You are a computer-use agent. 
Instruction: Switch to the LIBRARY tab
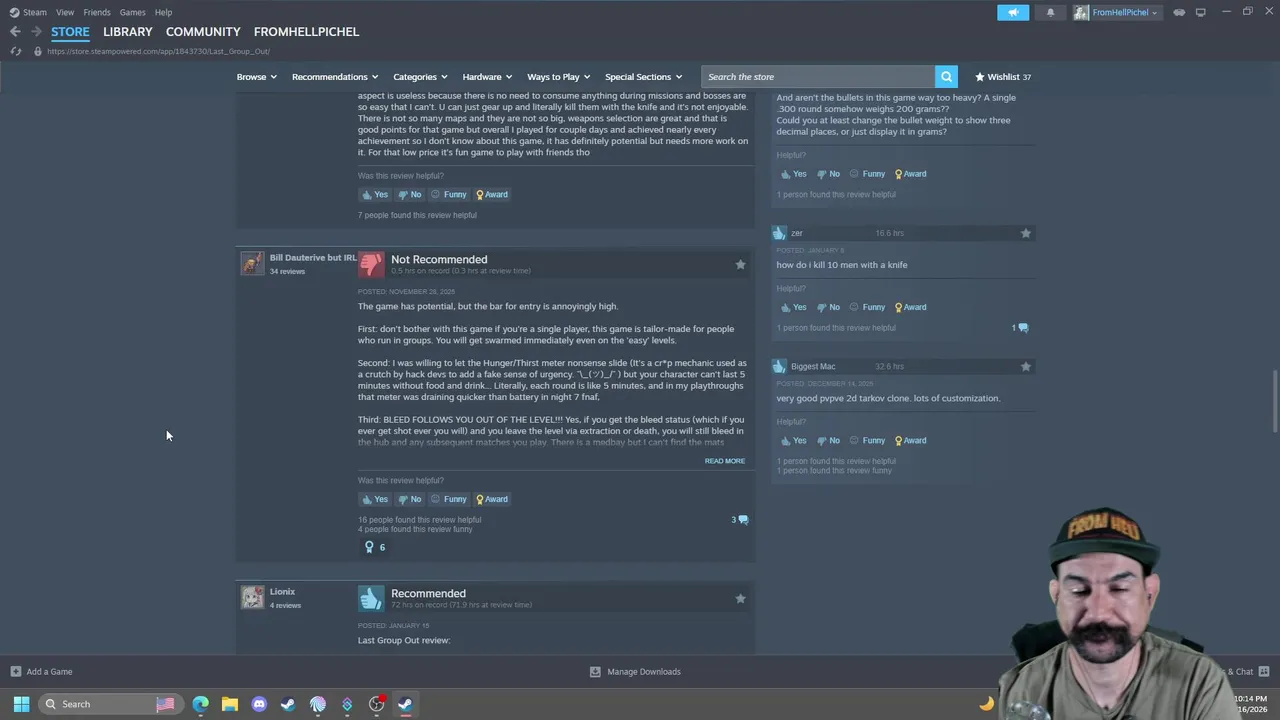coord(128,32)
